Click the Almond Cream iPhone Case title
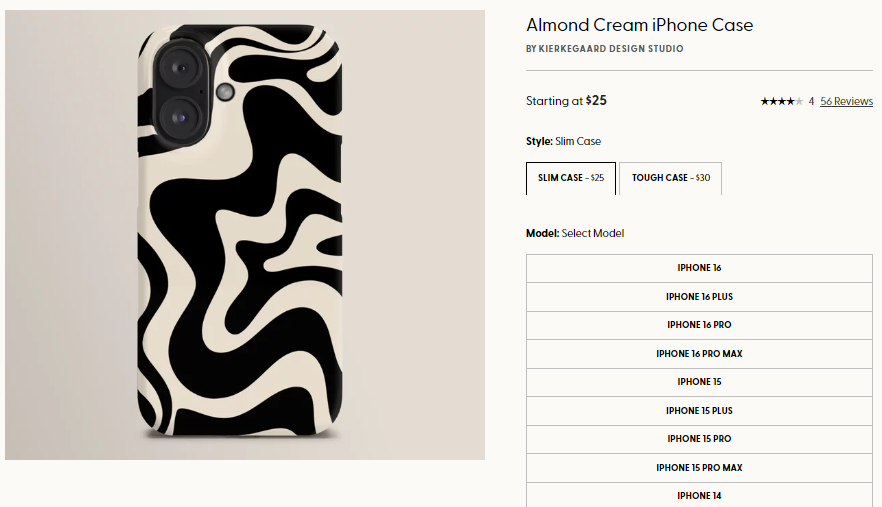 [640, 25]
